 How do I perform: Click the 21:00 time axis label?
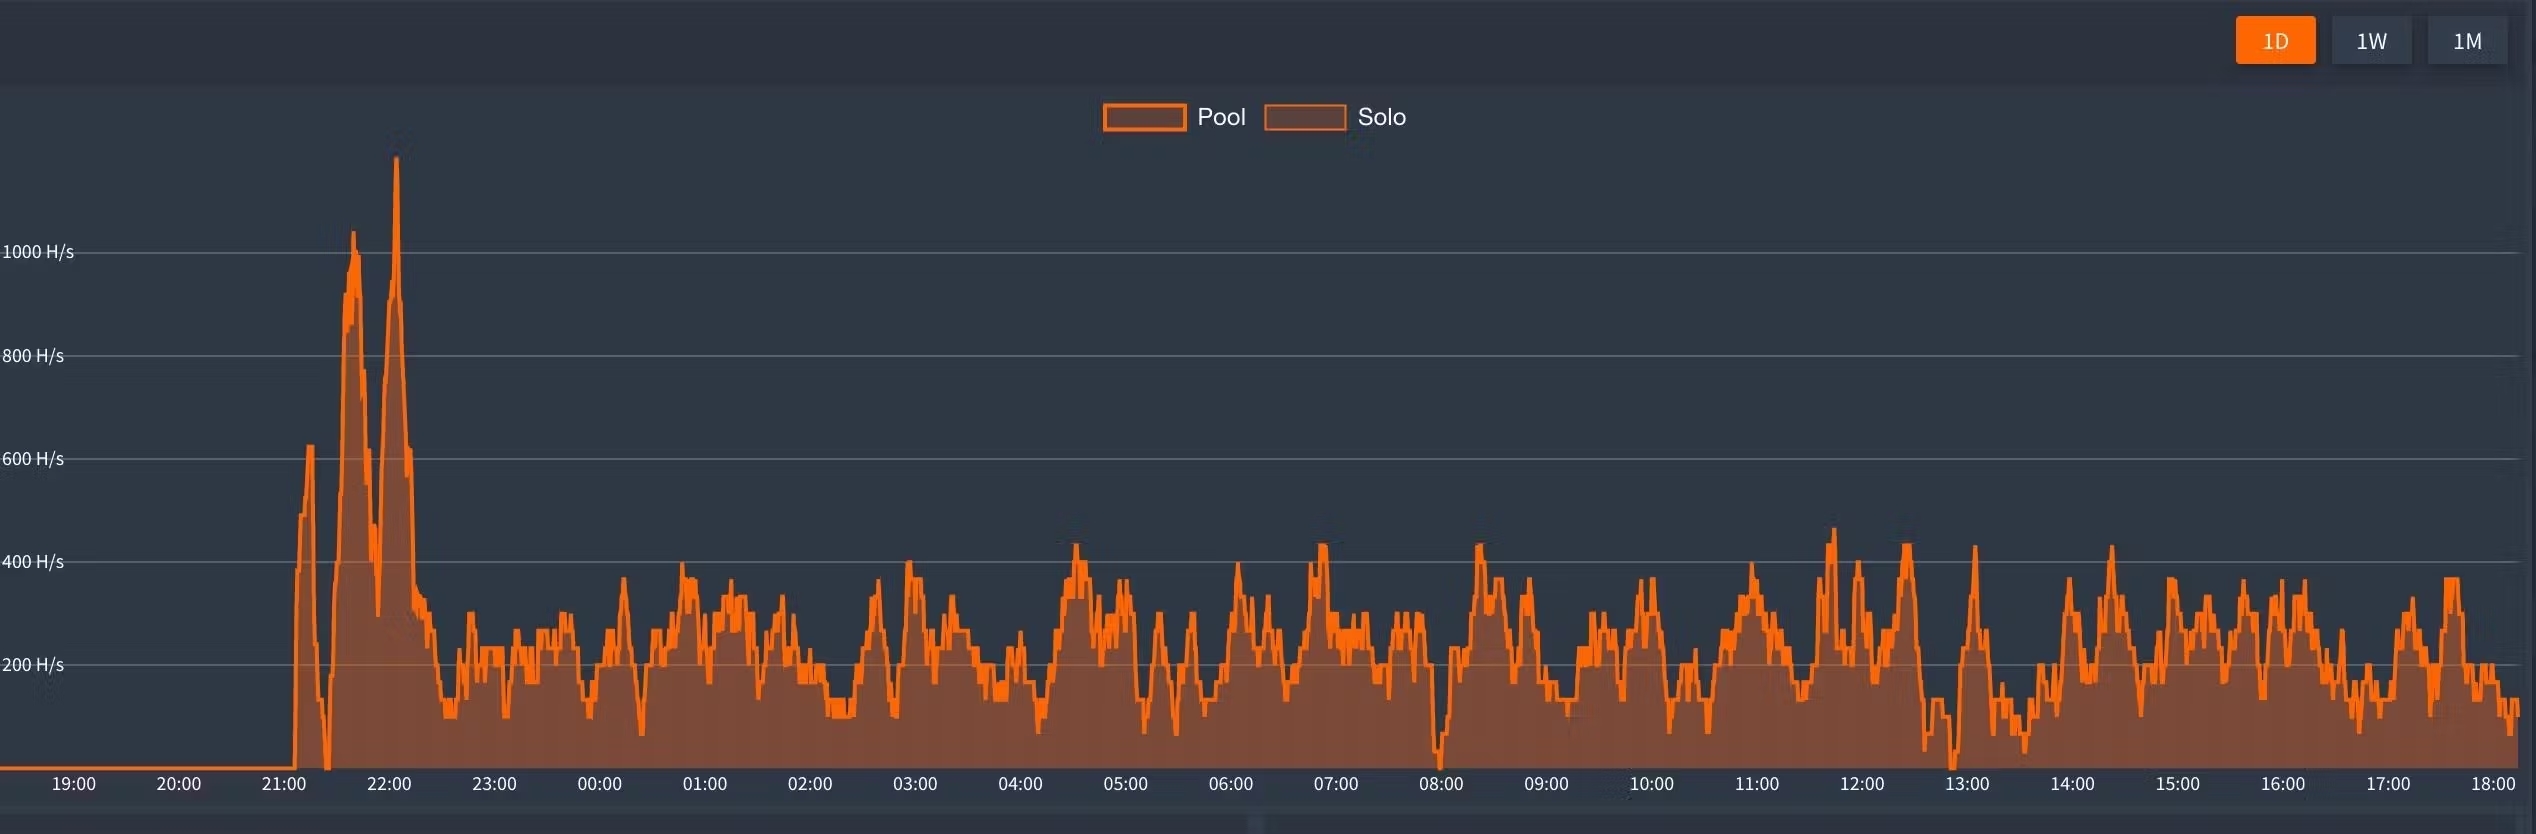point(284,784)
